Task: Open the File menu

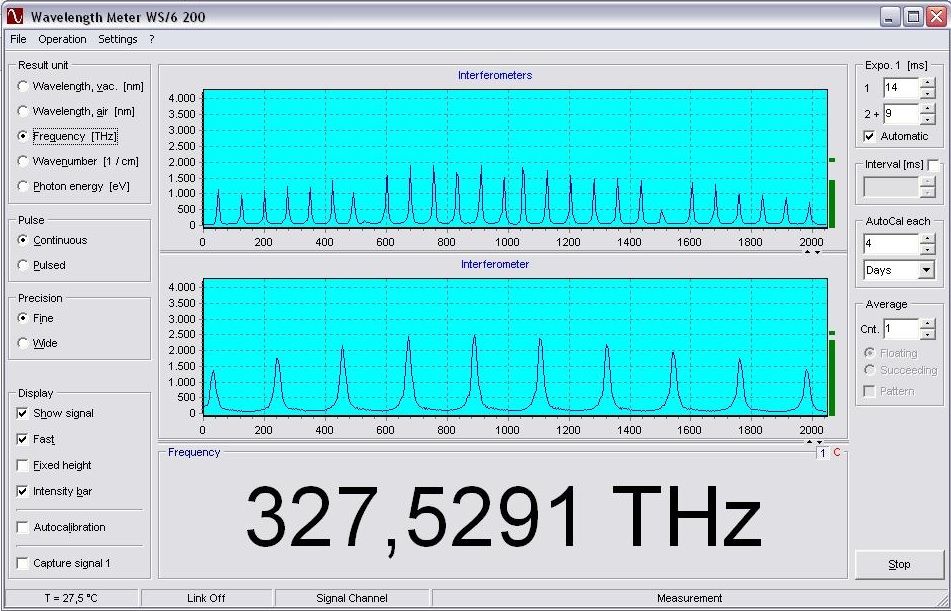Action: coord(18,39)
